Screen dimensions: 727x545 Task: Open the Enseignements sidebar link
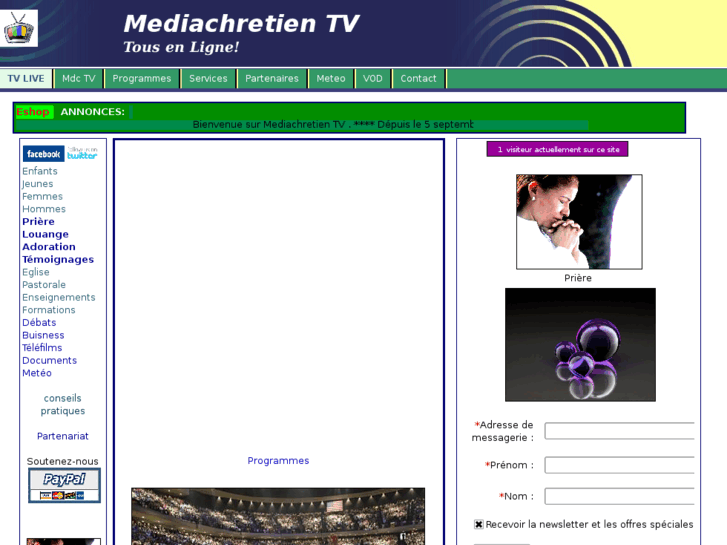[59, 297]
